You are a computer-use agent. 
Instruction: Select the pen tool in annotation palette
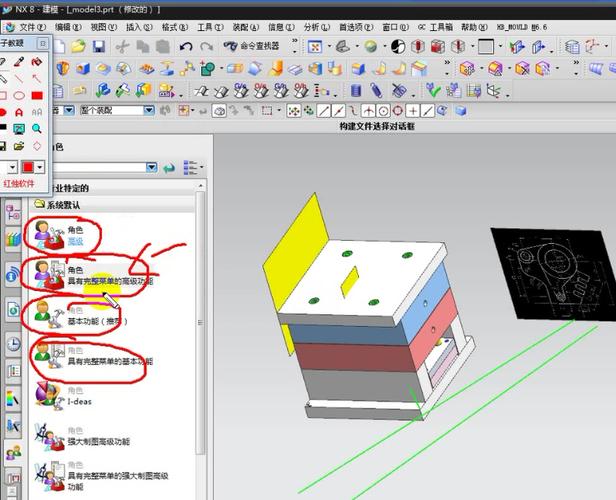tap(18, 62)
